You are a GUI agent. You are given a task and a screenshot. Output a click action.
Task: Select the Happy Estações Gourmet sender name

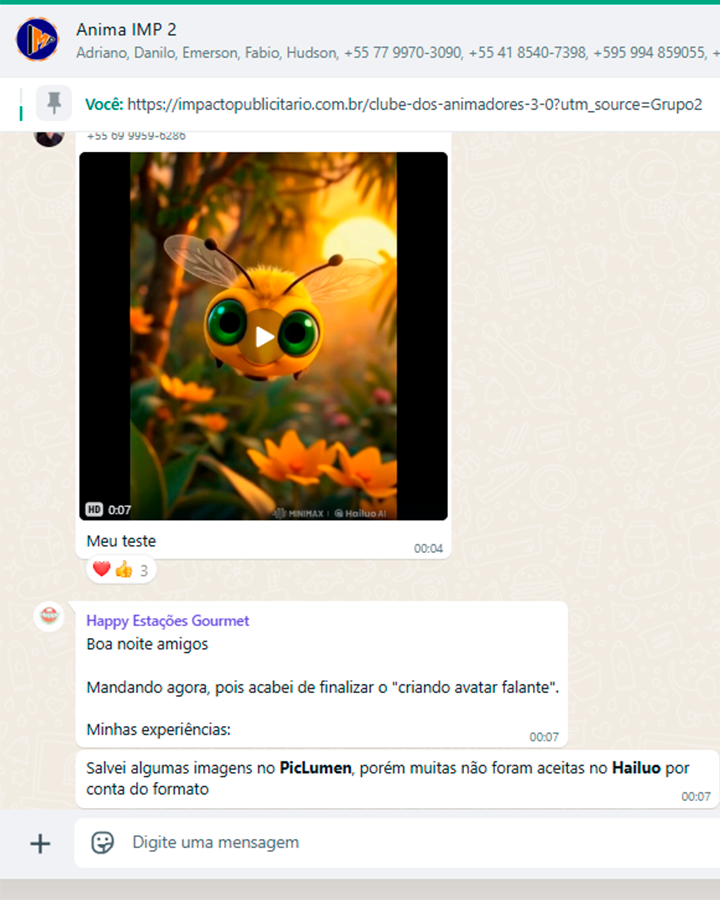click(x=168, y=621)
